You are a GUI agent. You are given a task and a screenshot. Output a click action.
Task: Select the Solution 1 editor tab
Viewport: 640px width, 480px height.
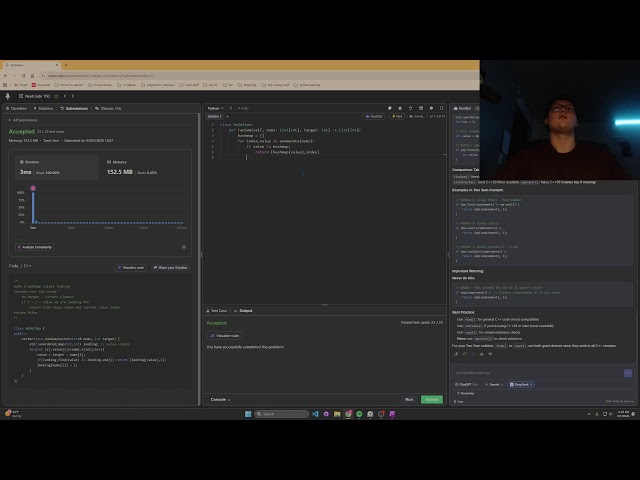[x=214, y=116]
